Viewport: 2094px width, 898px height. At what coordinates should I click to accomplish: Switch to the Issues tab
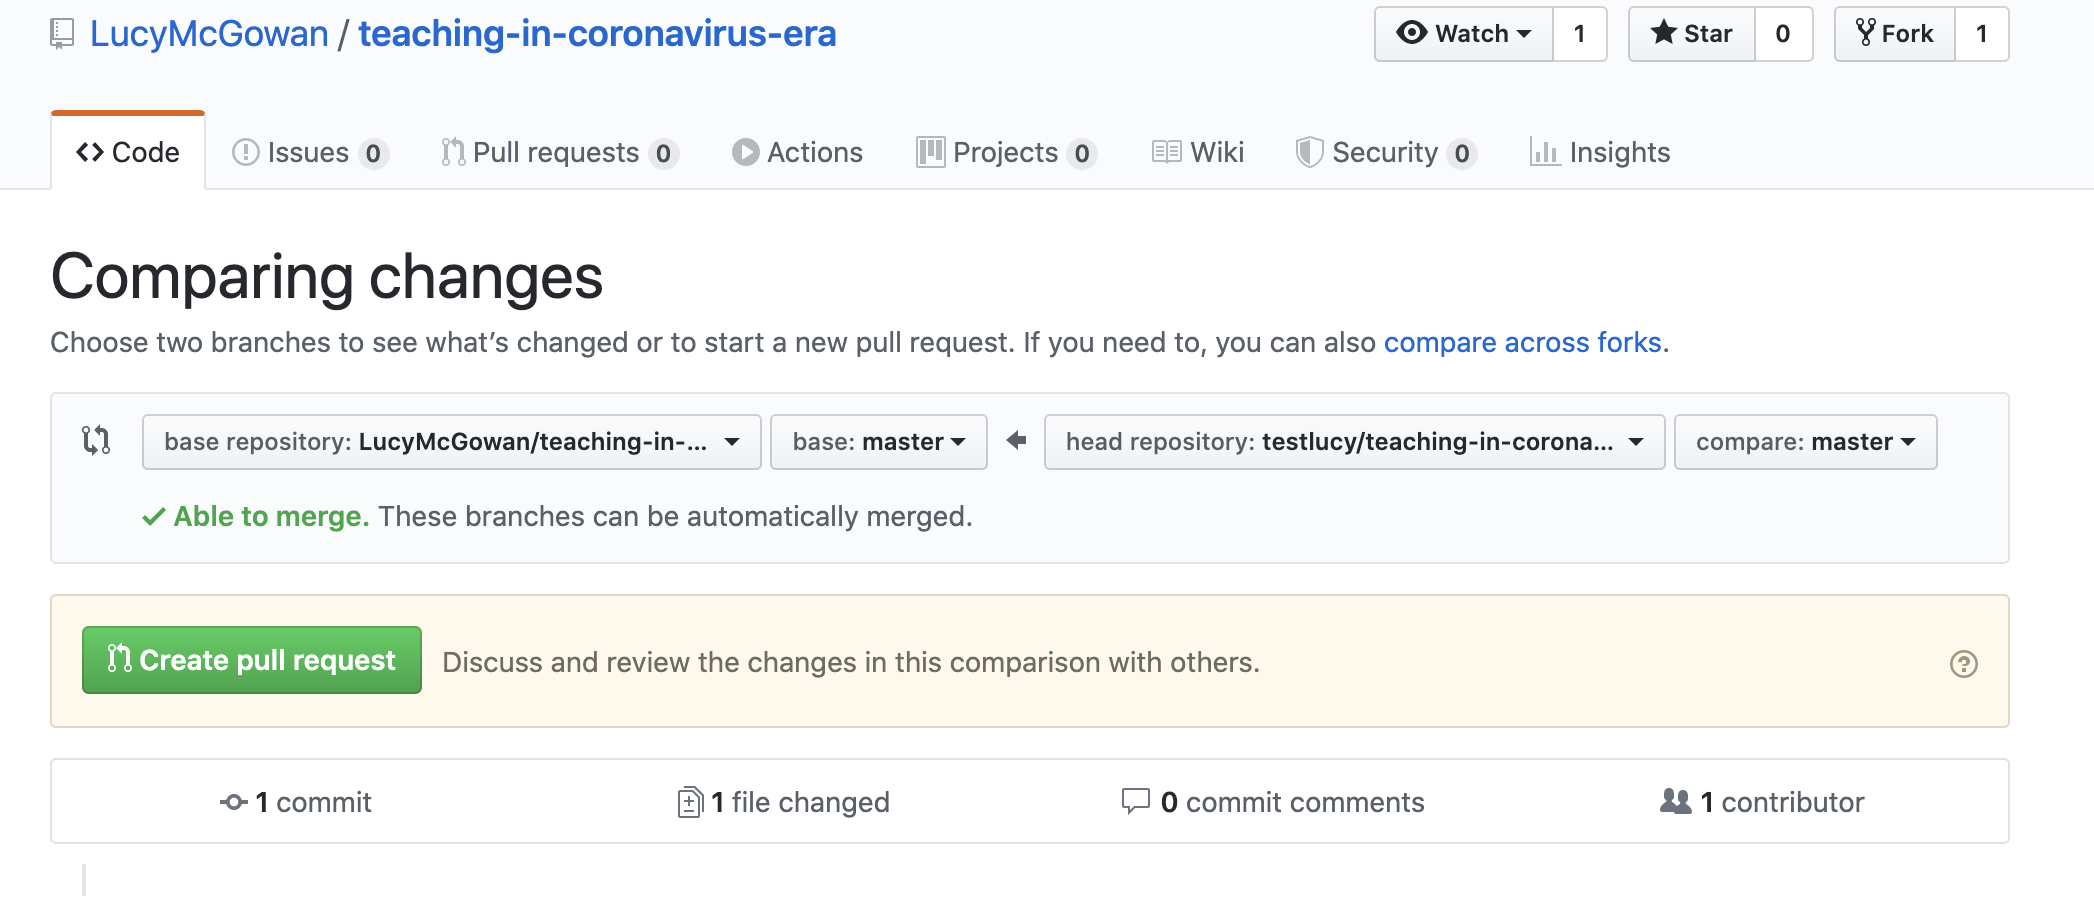click(x=309, y=152)
